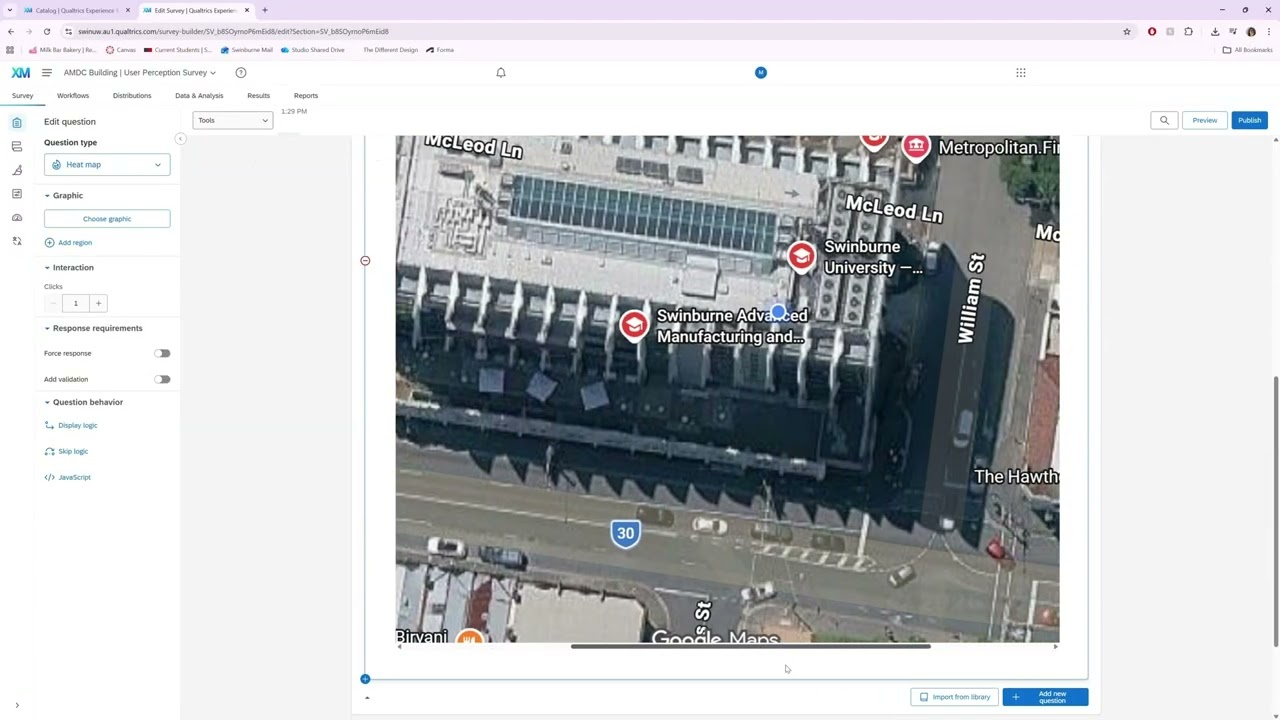Click Add new question

point(1045,697)
